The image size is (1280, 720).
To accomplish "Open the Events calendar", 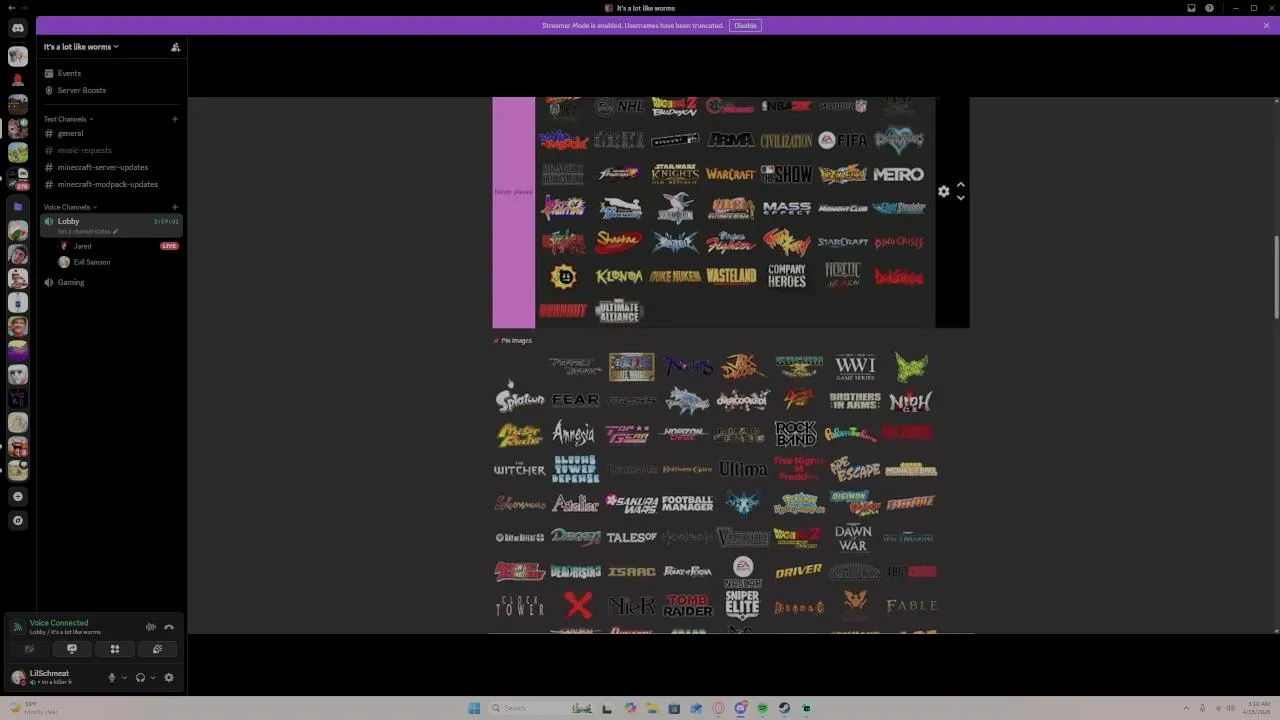I will pyautogui.click(x=111, y=73).
